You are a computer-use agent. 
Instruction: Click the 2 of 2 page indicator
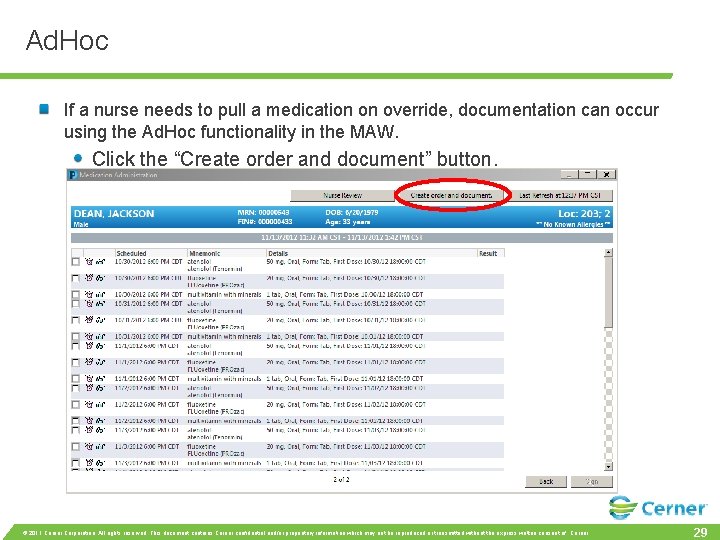coord(341,479)
